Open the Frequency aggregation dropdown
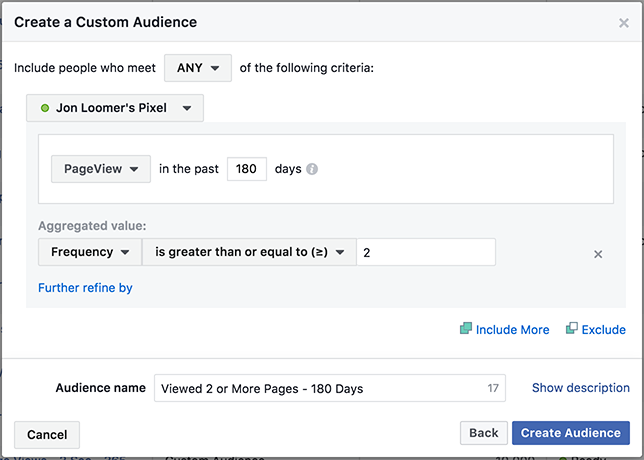Image resolution: width=644 pixels, height=460 pixels. coord(90,252)
